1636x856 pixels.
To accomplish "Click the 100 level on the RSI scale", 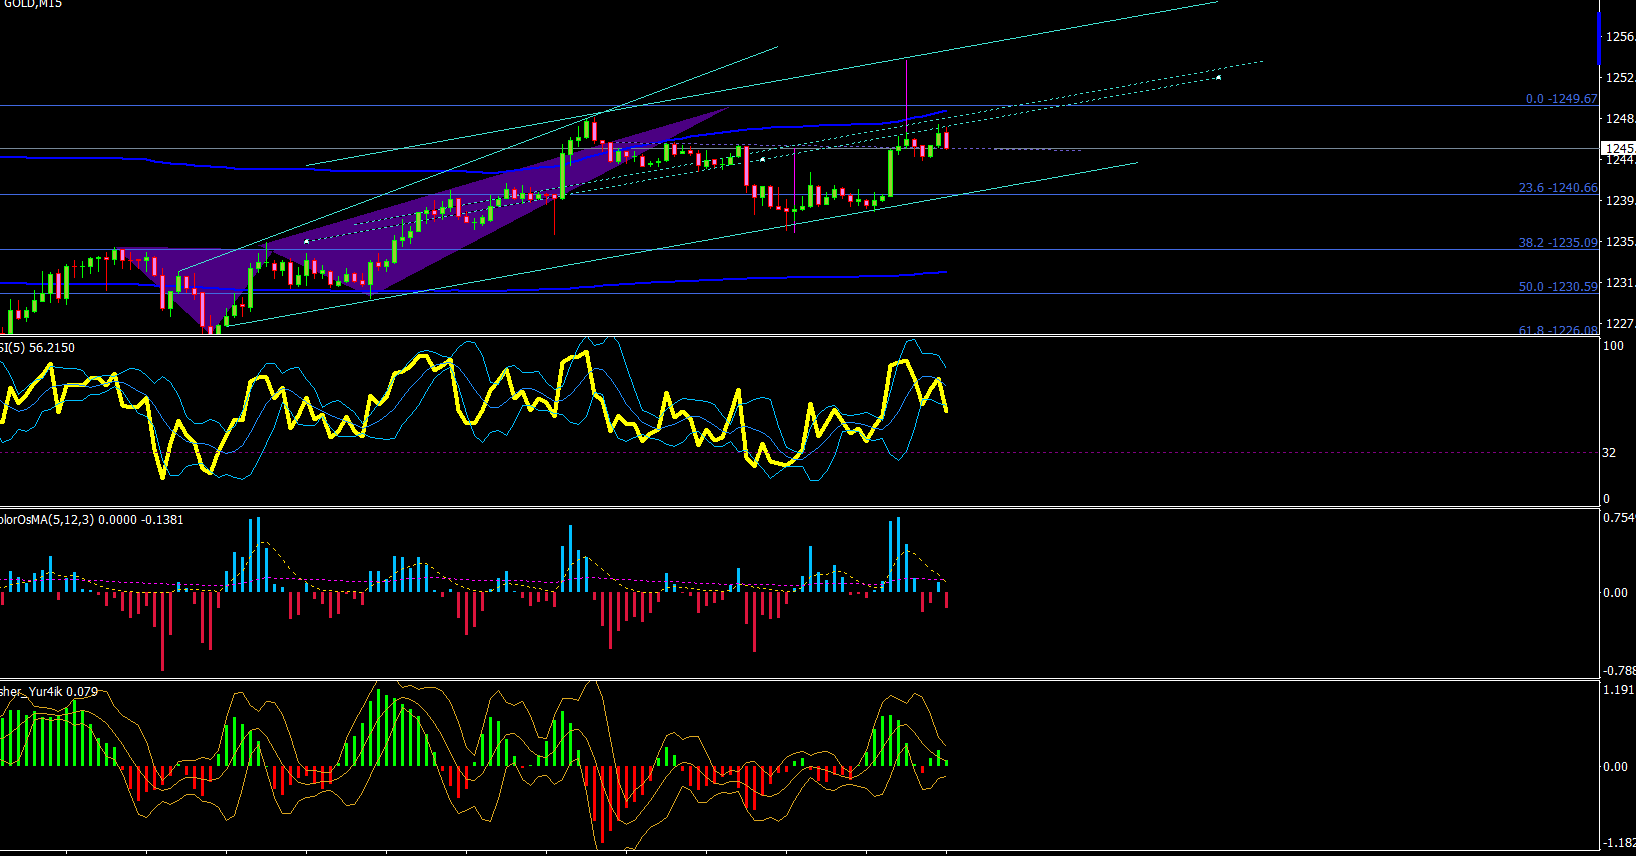I will (x=1613, y=346).
